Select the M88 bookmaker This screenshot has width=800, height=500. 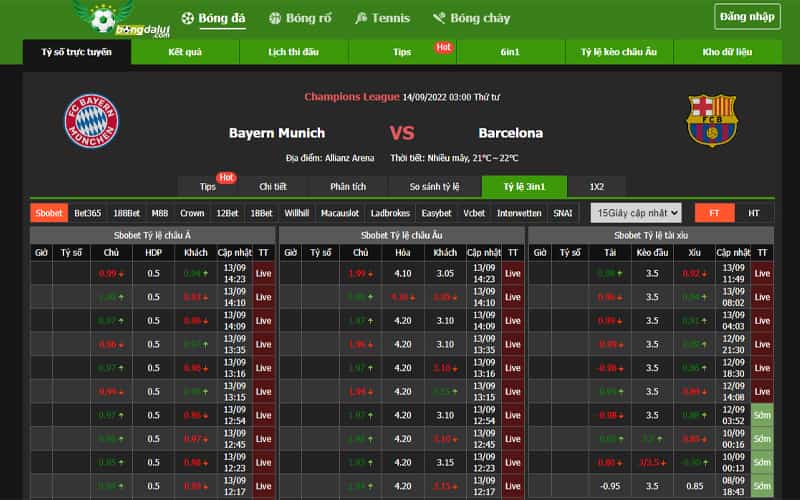(160, 213)
